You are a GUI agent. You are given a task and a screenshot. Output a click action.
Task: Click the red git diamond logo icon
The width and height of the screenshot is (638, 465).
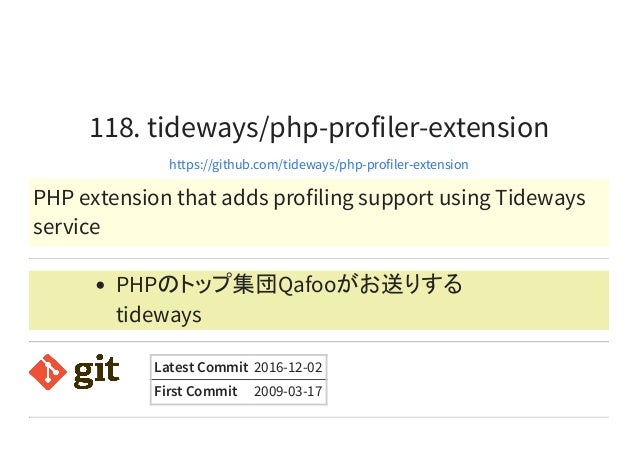[48, 372]
